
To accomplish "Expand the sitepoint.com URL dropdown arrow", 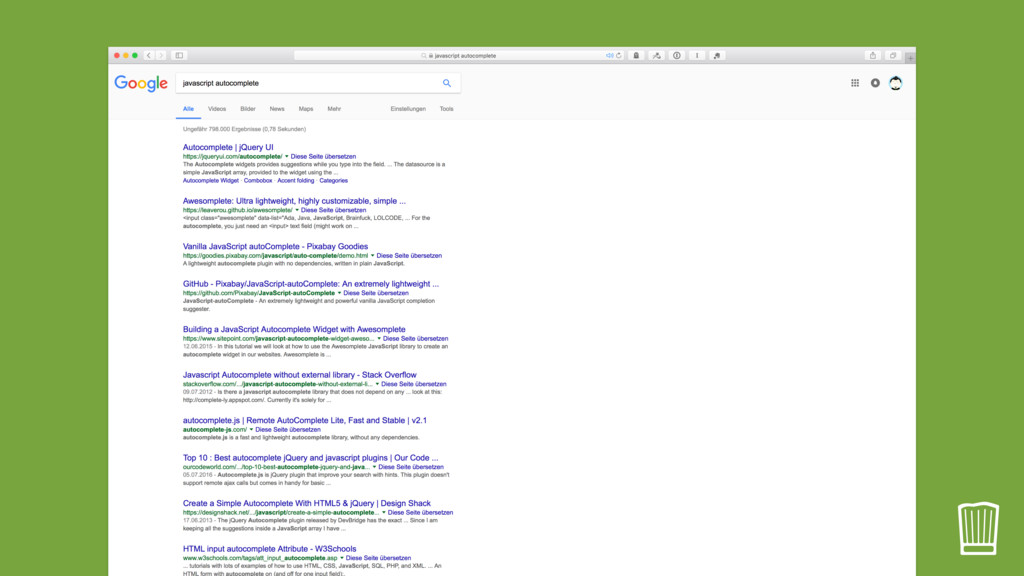I will [379, 339].
